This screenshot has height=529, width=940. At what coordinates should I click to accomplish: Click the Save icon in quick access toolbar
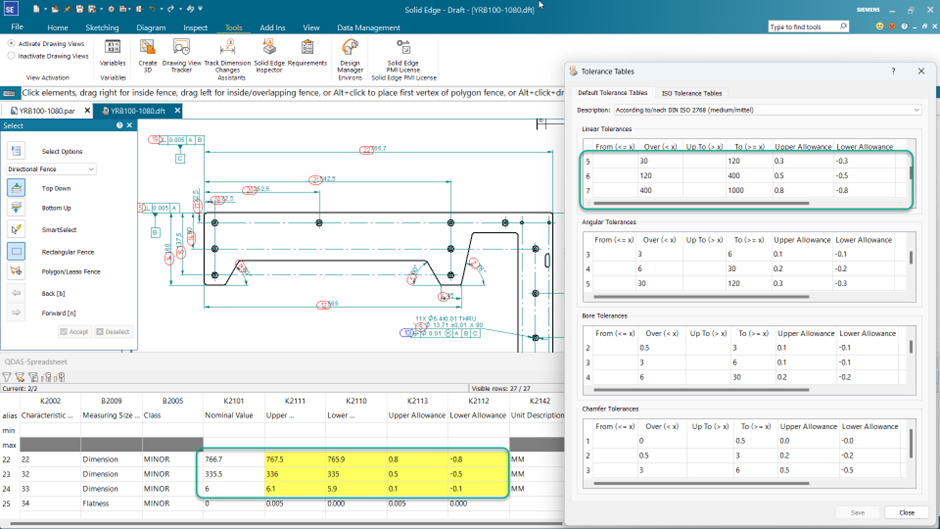[79, 9]
